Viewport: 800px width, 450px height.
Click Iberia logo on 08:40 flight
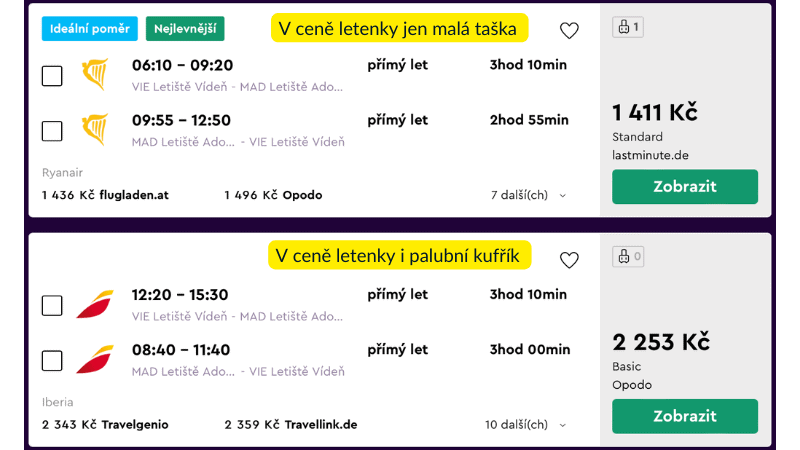point(95,359)
